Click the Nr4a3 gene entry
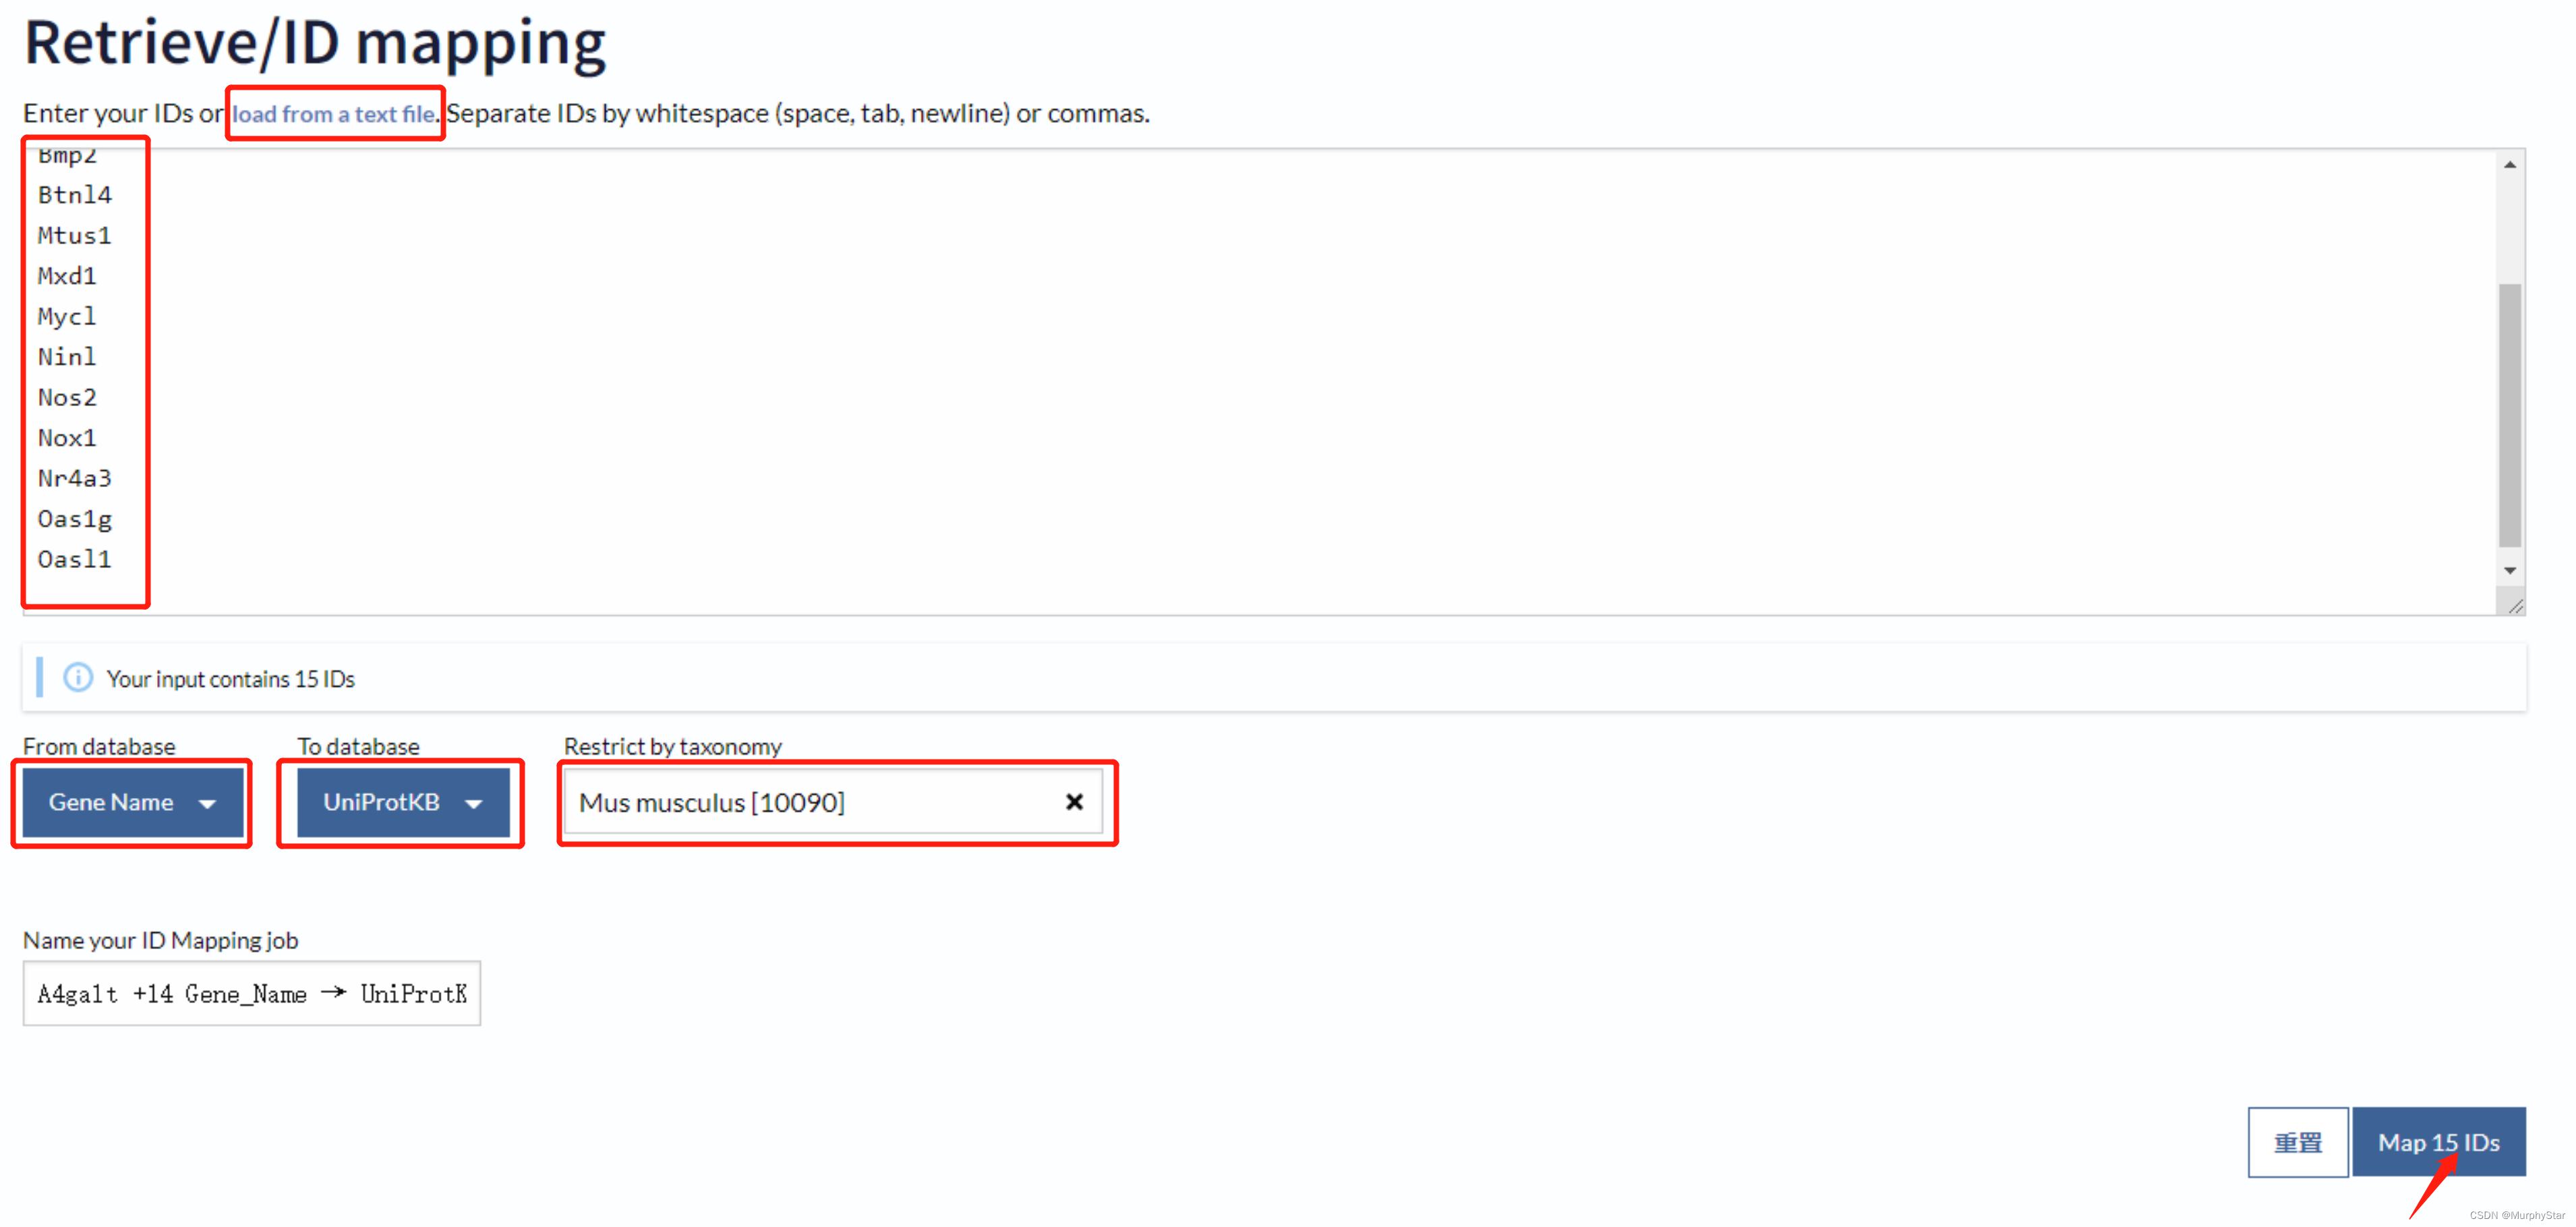Image resolution: width=2576 pixels, height=1227 pixels. pyautogui.click(x=75, y=479)
